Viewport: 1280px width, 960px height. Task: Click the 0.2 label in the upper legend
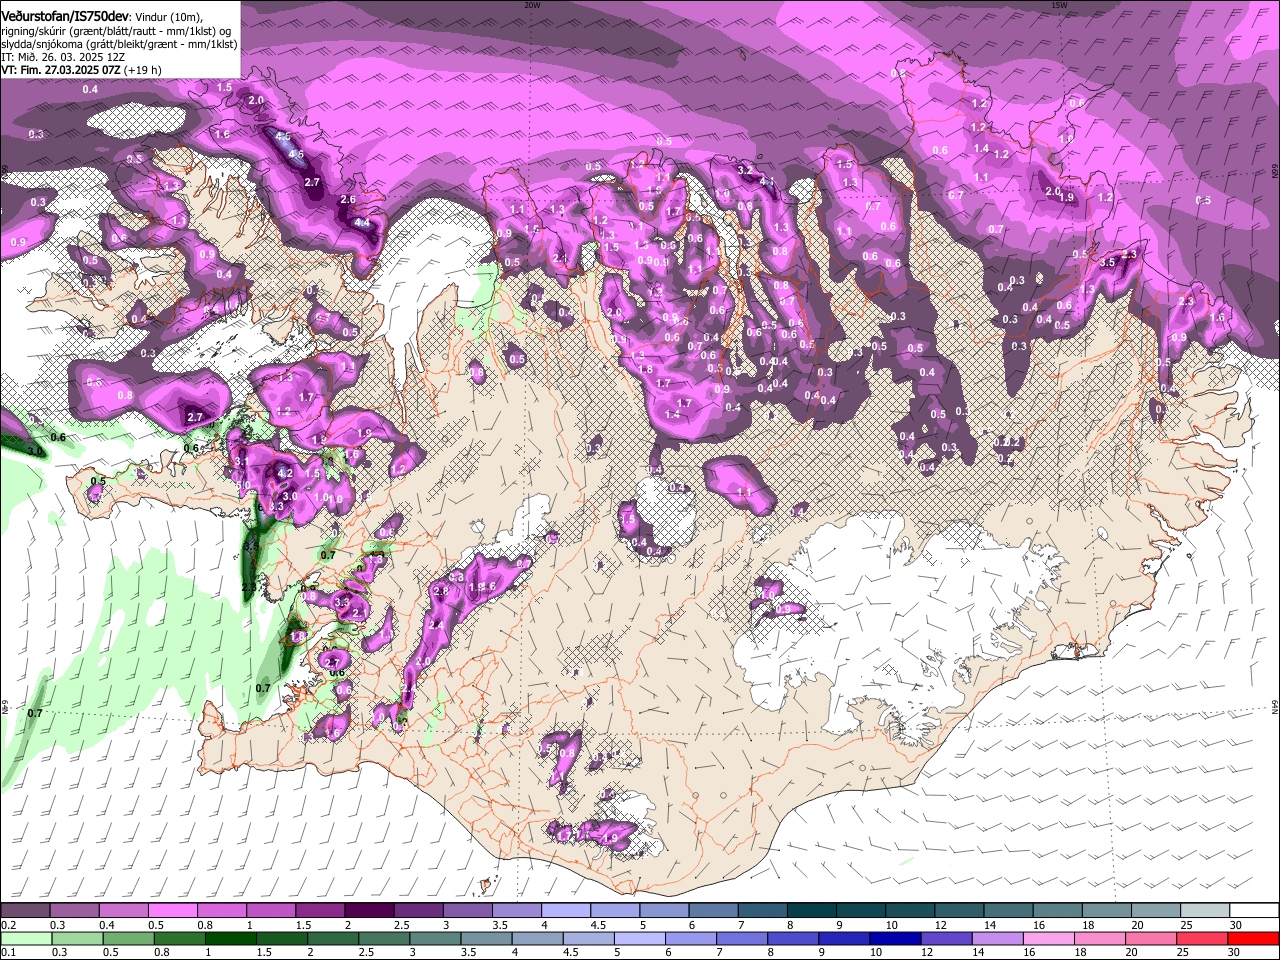coord(8,925)
